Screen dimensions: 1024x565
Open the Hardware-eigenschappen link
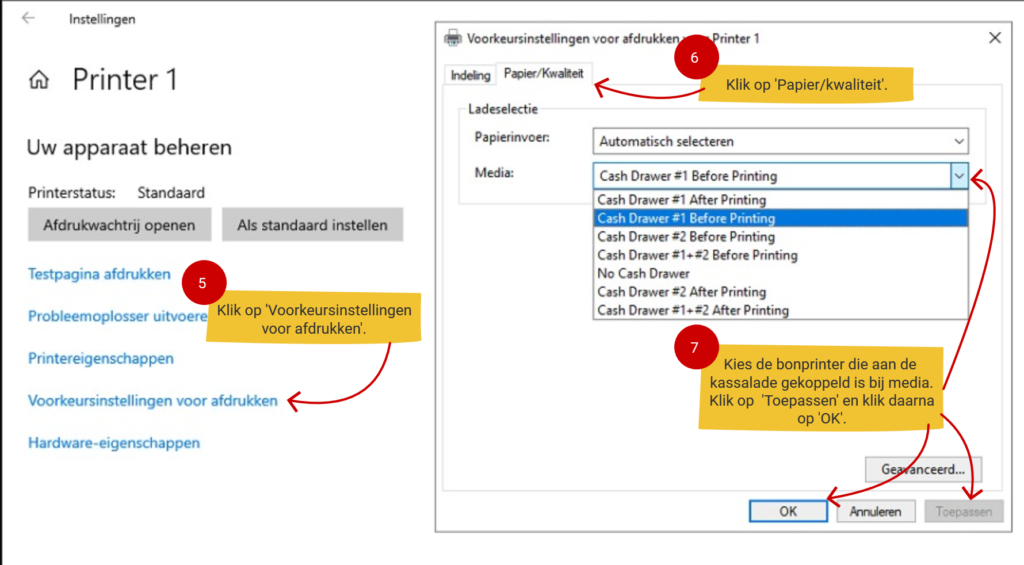(114, 443)
